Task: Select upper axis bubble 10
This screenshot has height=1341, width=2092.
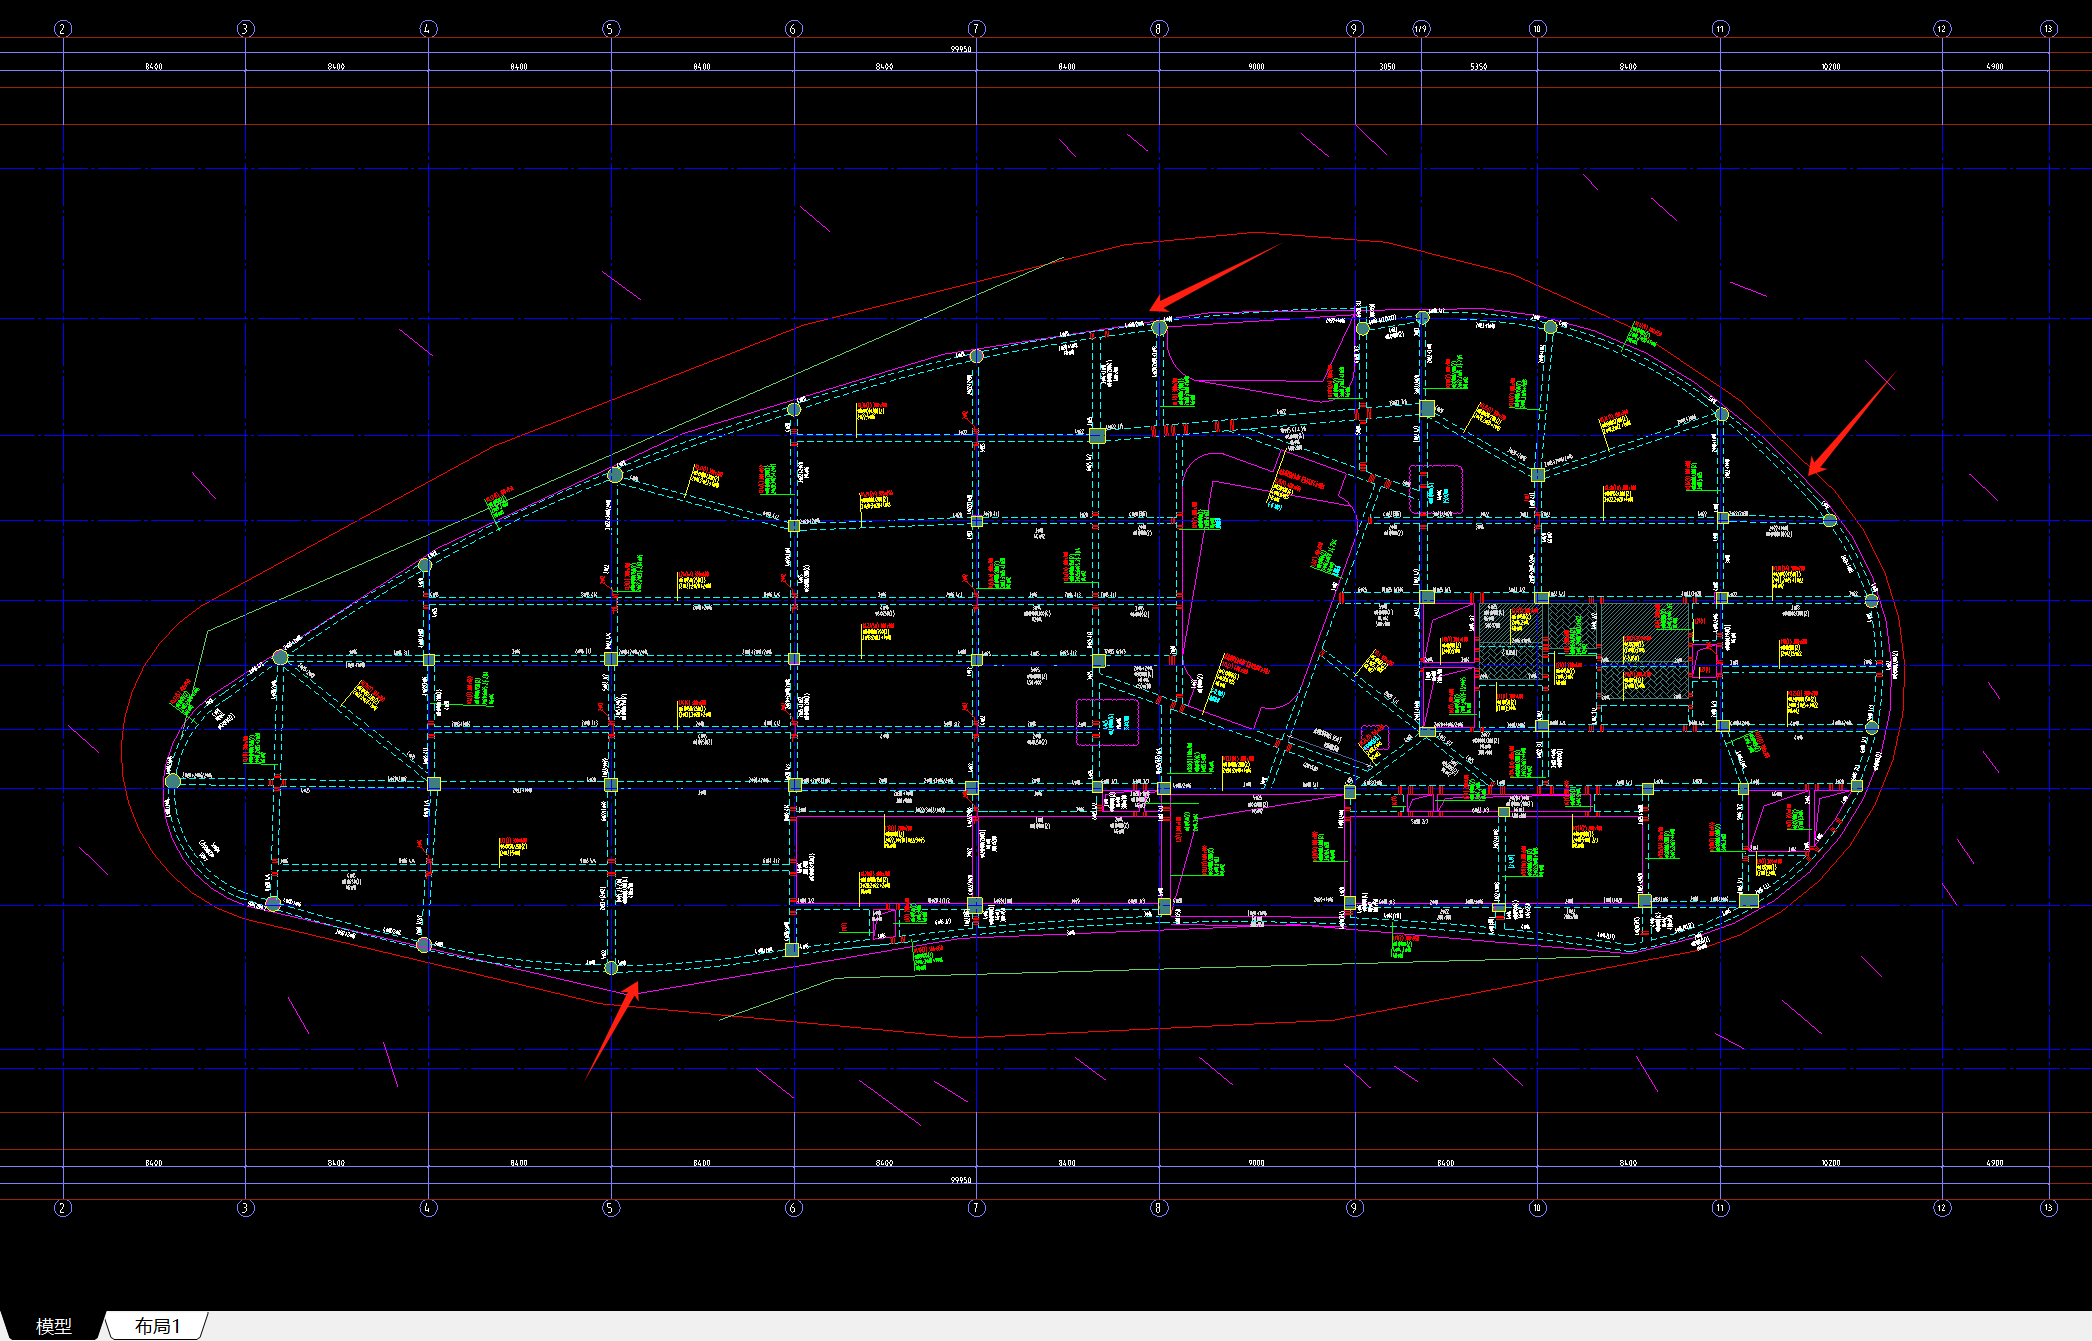Action: click(1538, 29)
